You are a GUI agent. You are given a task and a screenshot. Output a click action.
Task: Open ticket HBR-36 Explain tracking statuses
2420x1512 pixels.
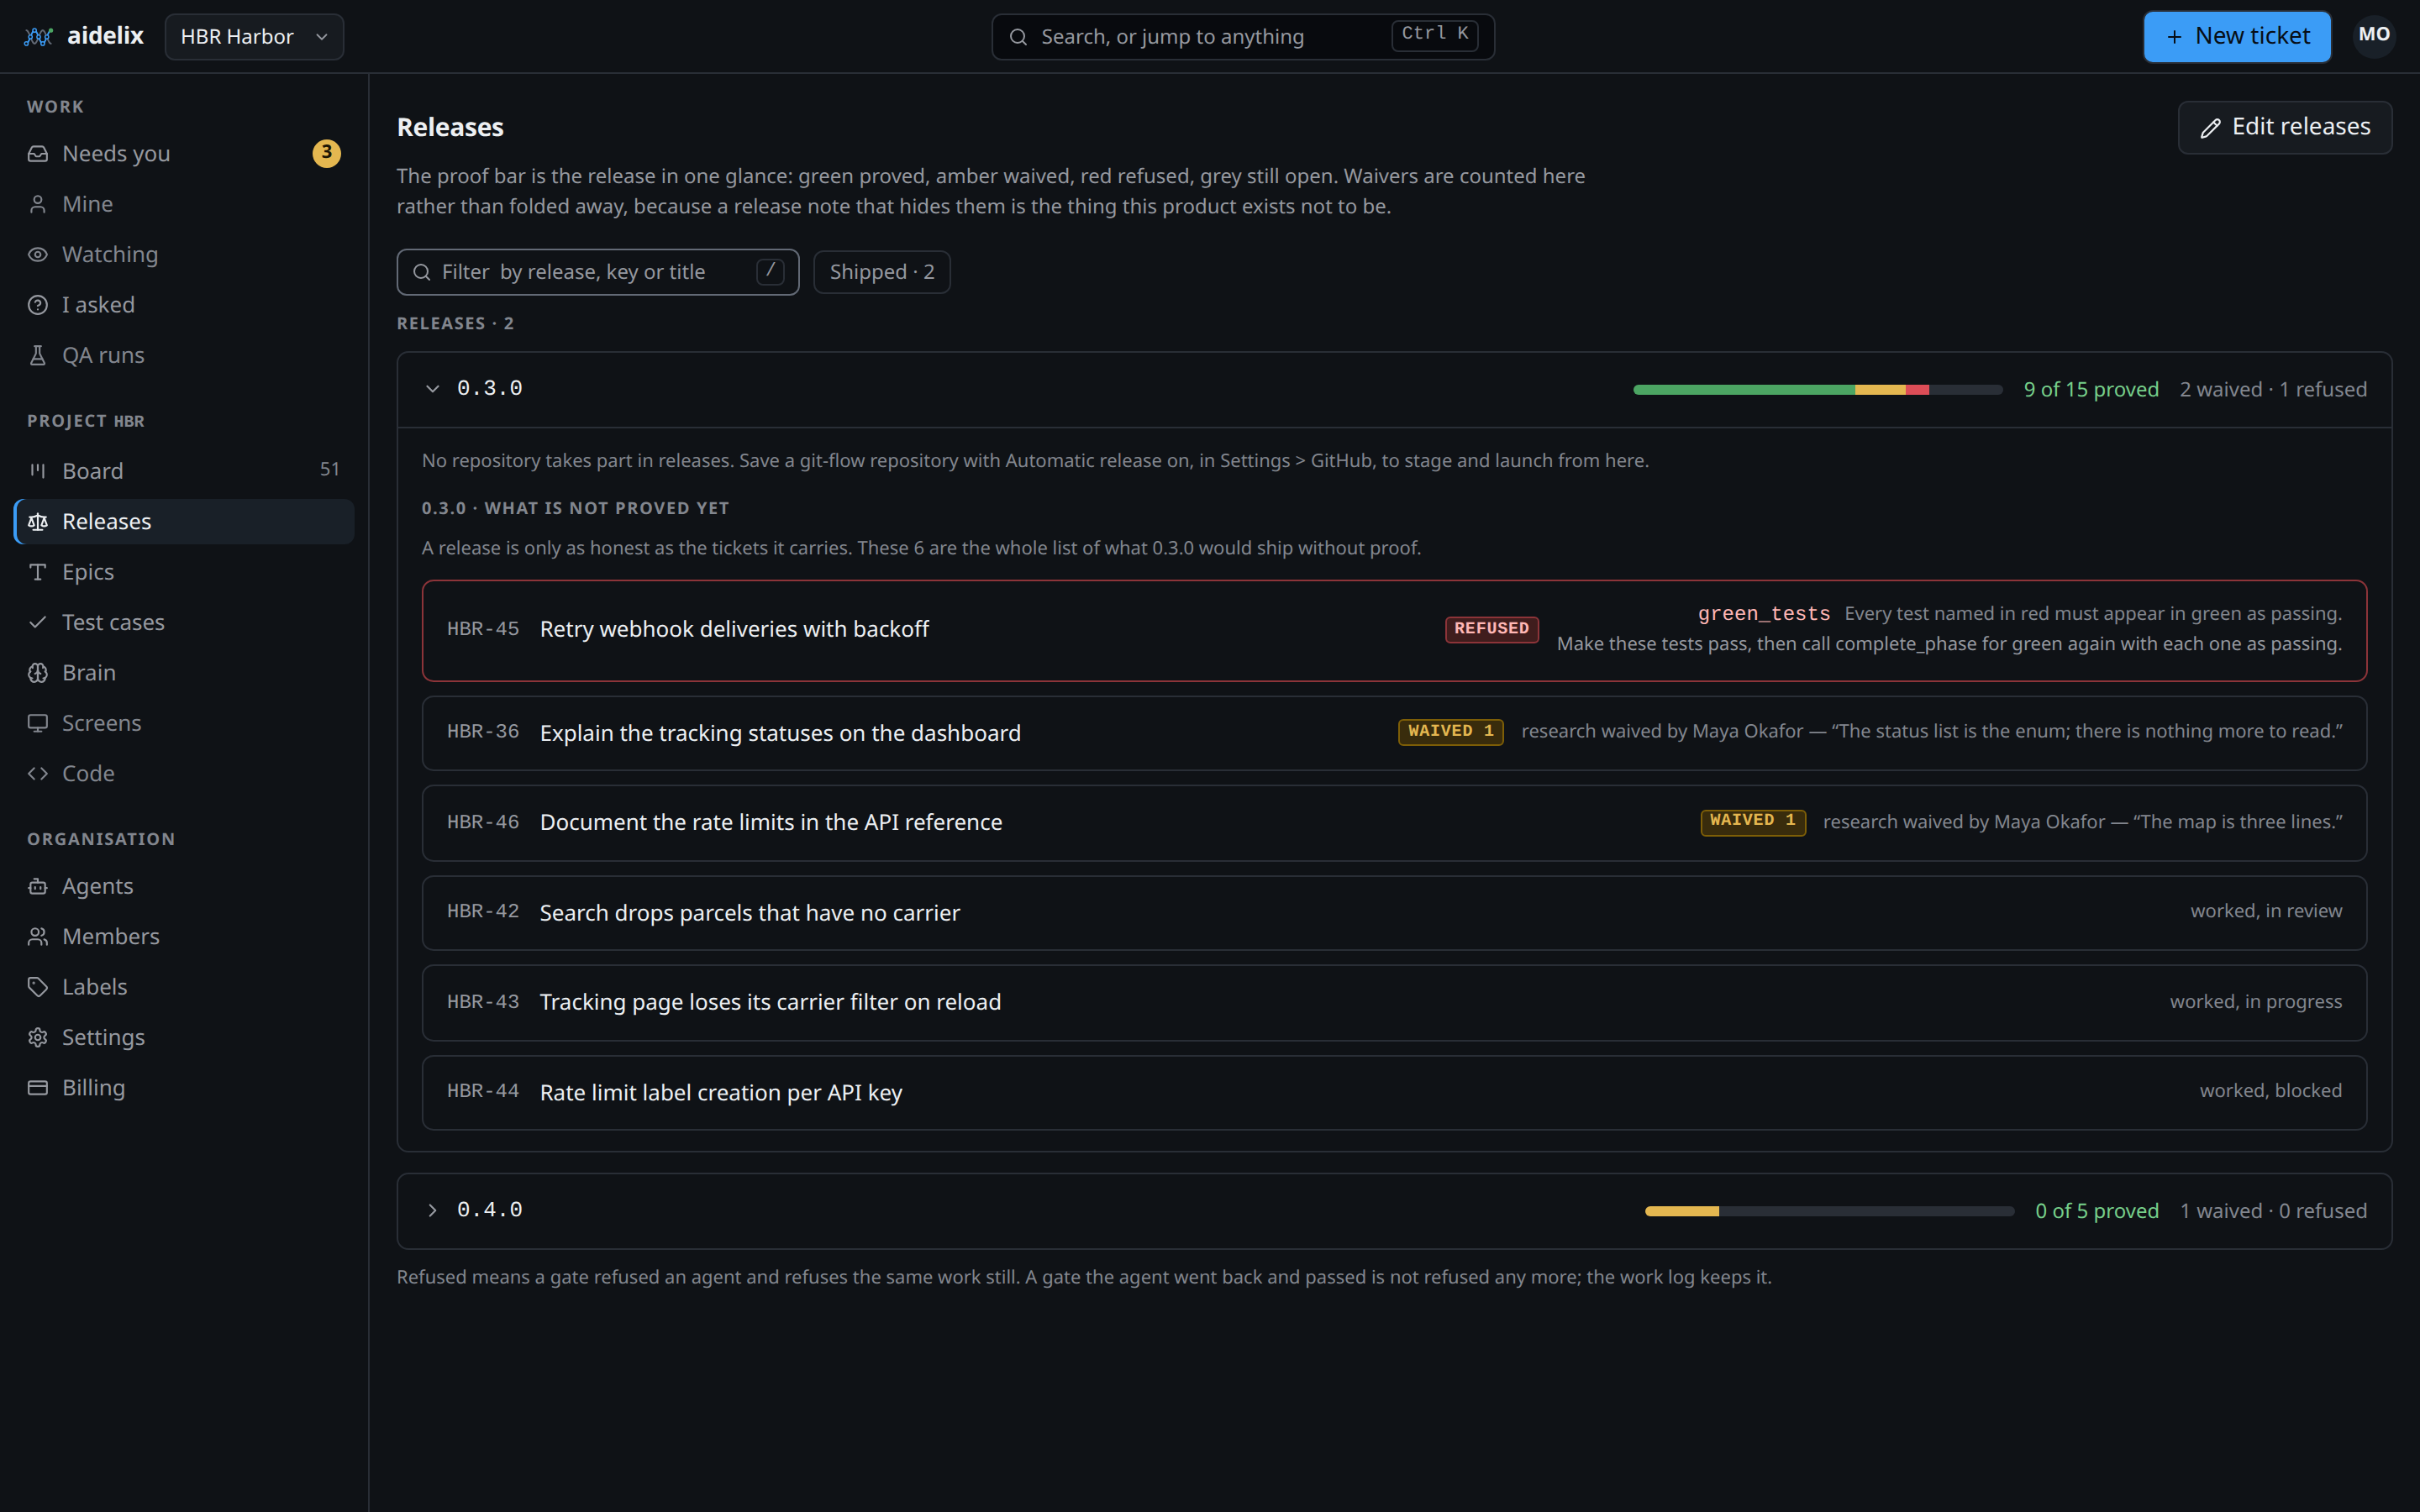1394,733
